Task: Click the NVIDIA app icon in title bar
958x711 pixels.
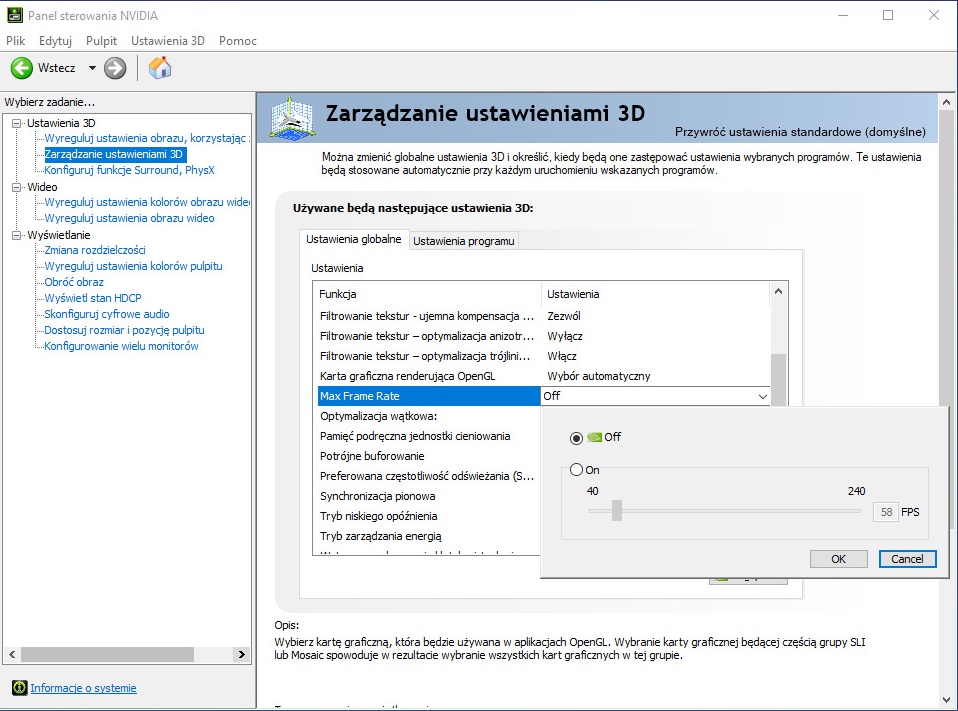Action: pyautogui.click(x=15, y=15)
